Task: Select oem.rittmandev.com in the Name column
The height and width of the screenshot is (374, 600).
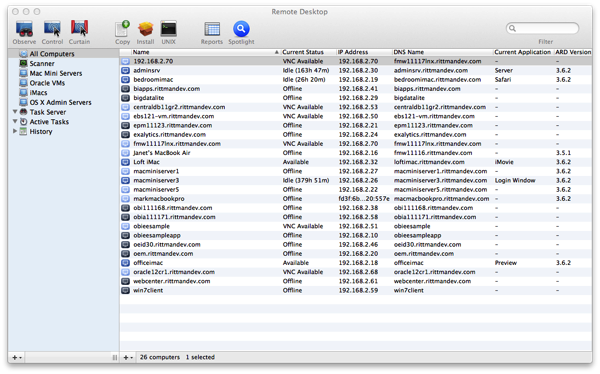Action: pyautogui.click(x=163, y=254)
